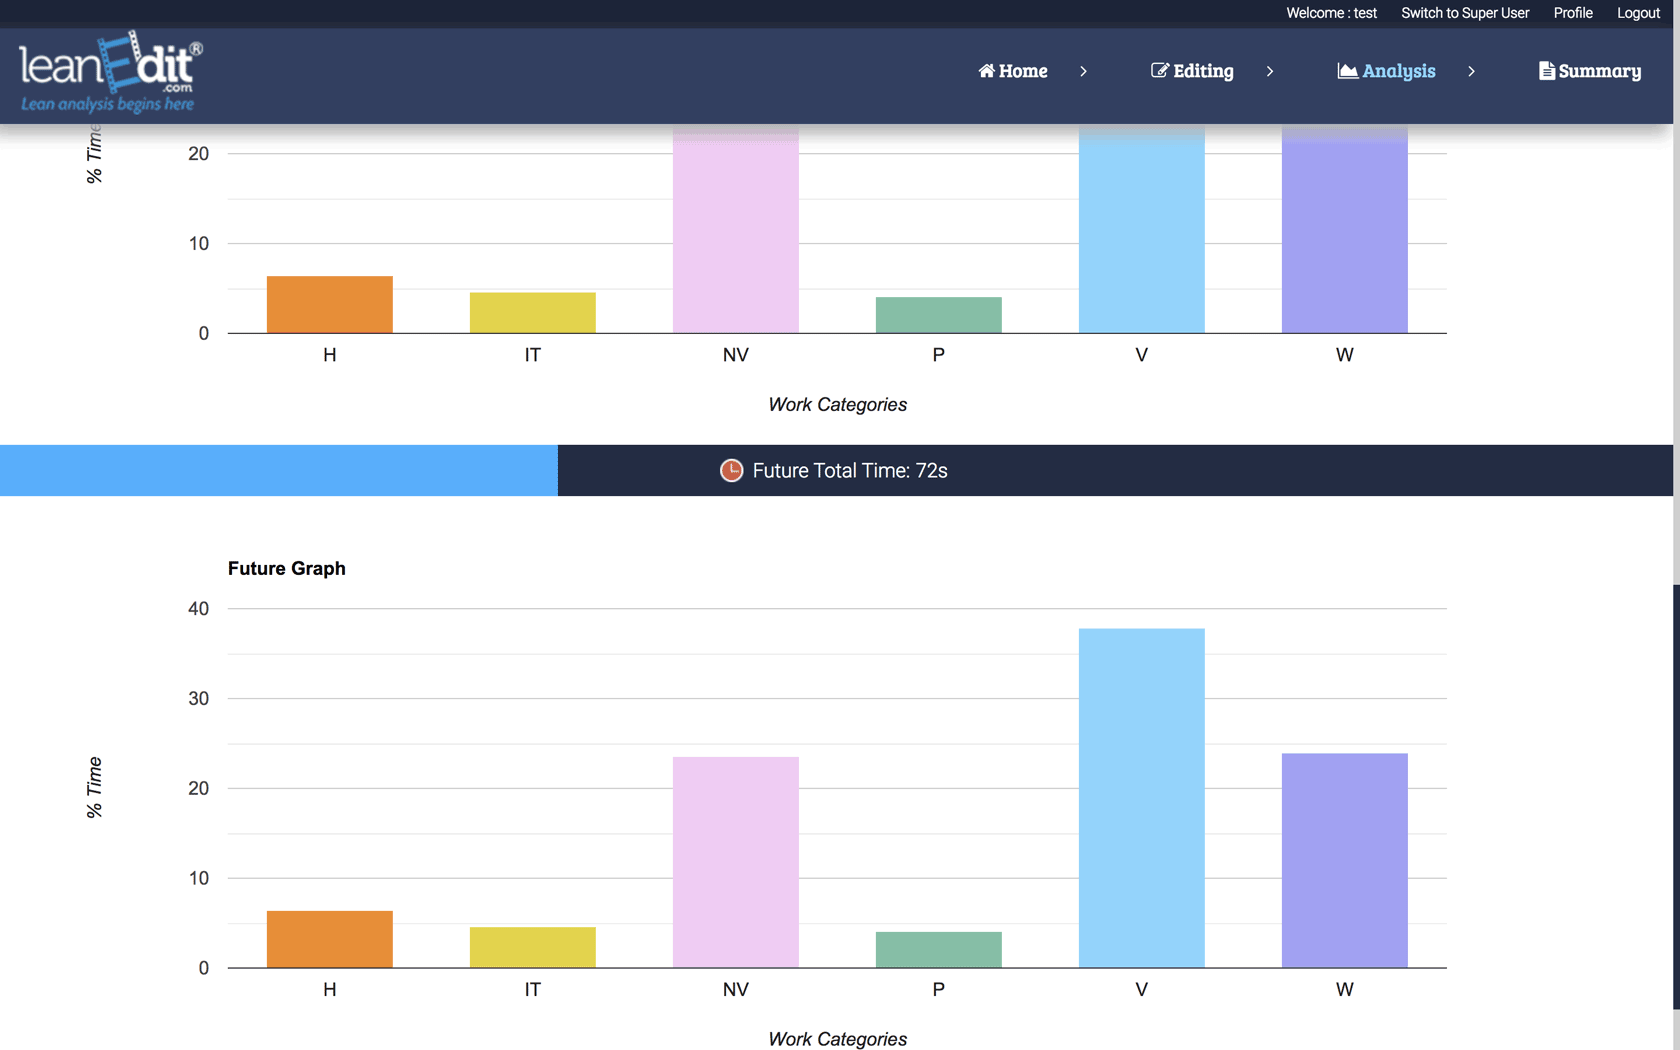Click the yellow IT bar in upper graph
The height and width of the screenshot is (1050, 1680).
coord(533,313)
